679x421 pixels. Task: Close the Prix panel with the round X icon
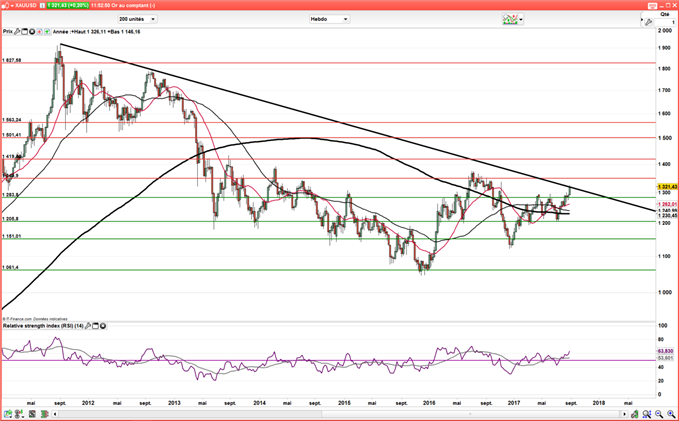coord(32,32)
